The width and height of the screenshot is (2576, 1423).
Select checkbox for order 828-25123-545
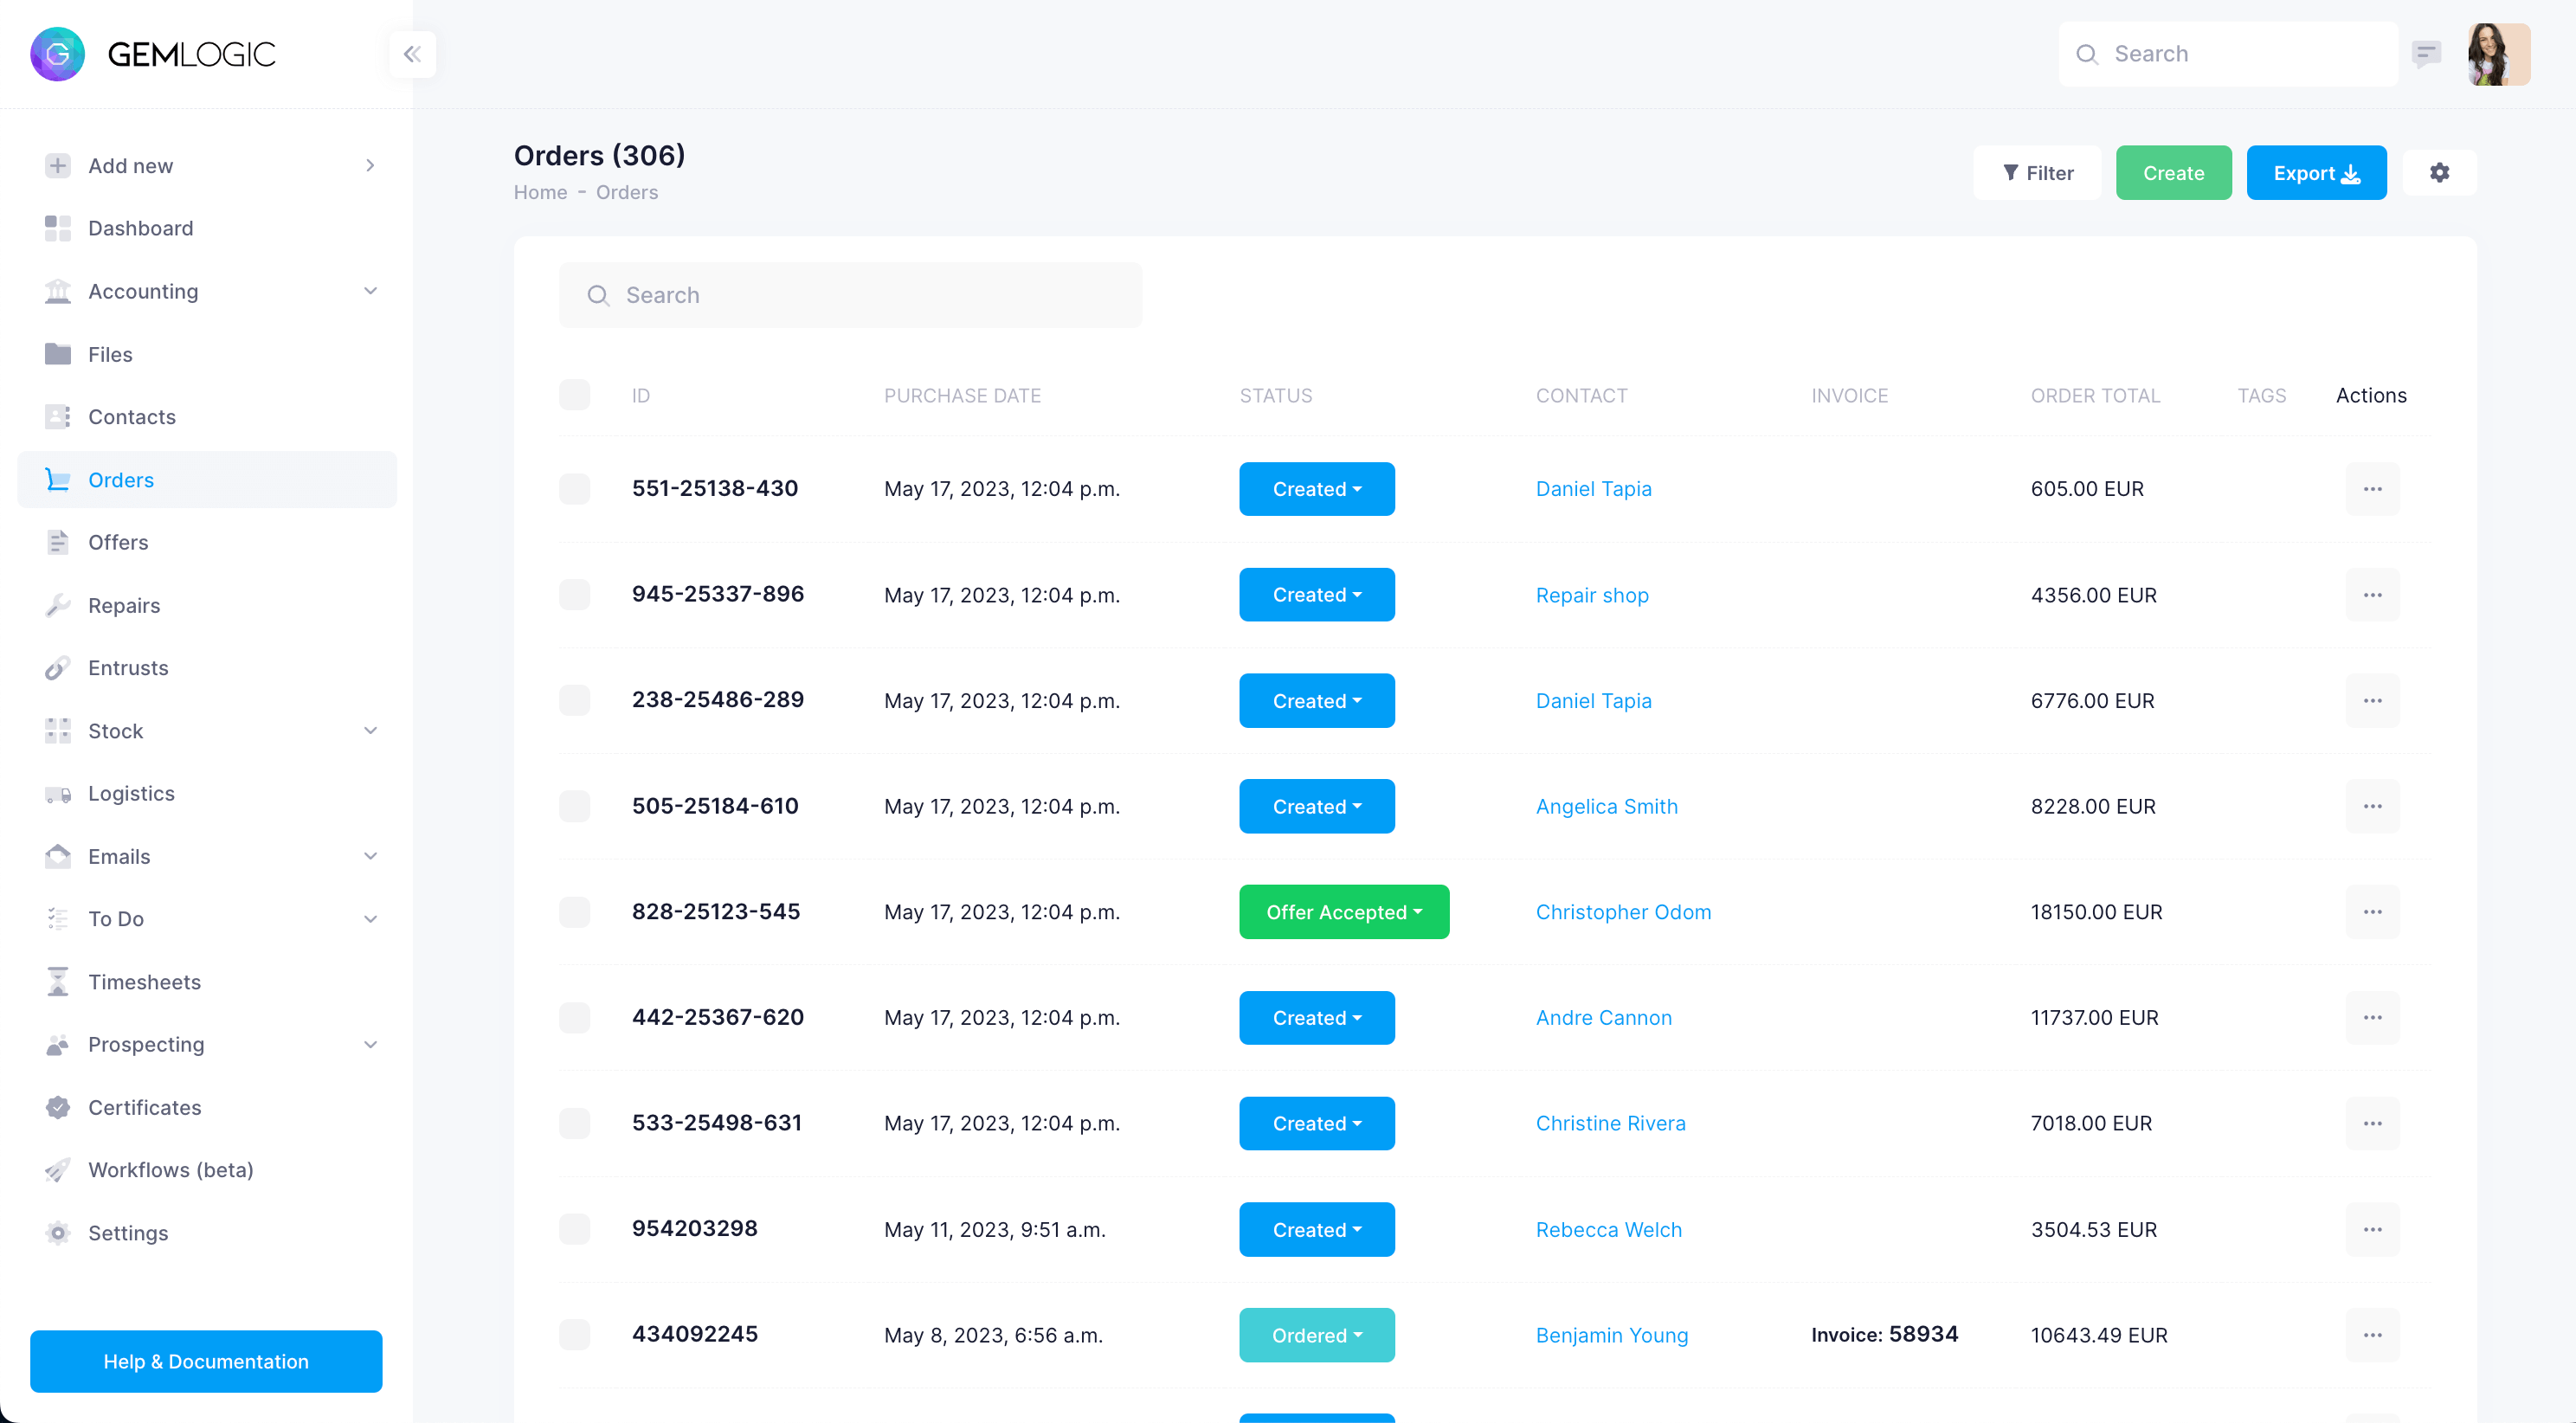[x=574, y=912]
